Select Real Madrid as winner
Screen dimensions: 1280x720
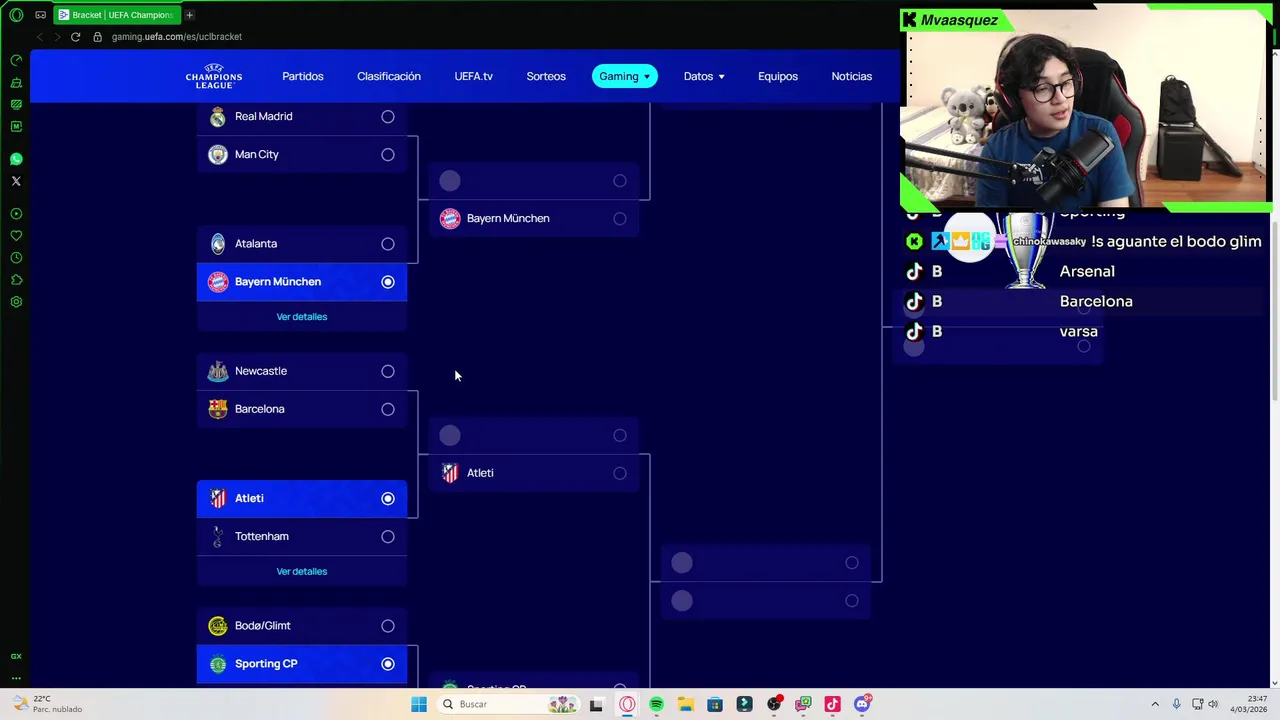point(388,117)
